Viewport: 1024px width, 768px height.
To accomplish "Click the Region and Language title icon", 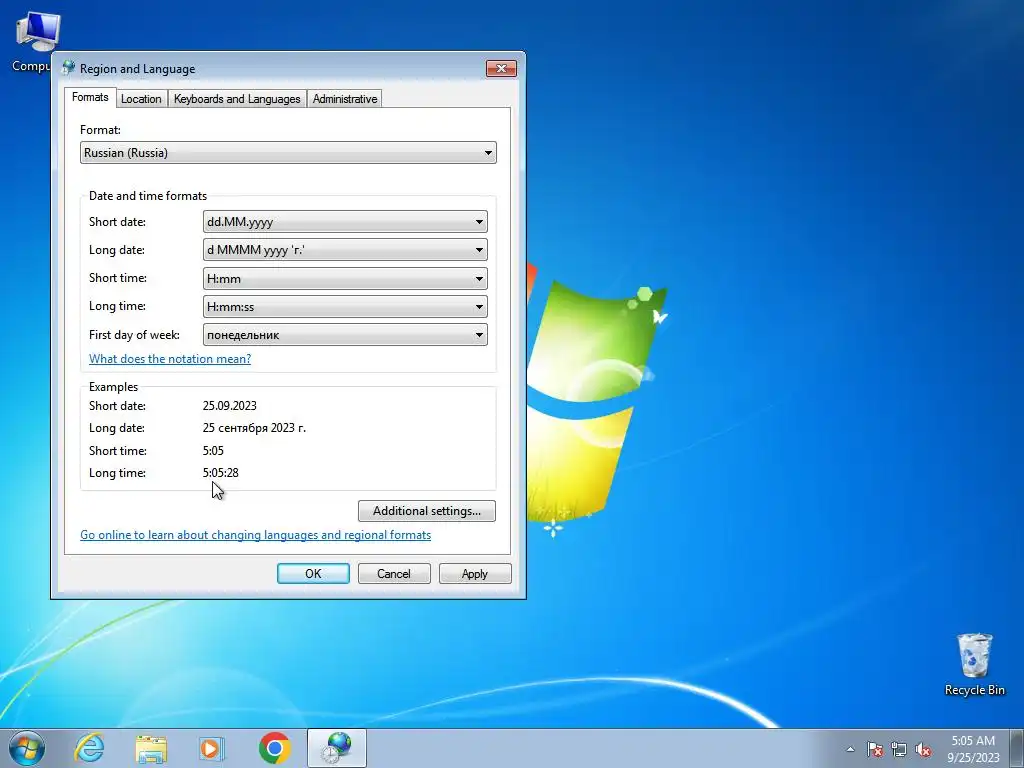I will tap(69, 68).
